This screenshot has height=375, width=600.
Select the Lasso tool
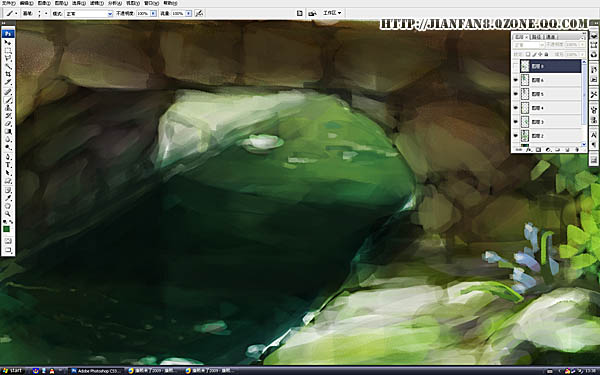tap(8, 58)
